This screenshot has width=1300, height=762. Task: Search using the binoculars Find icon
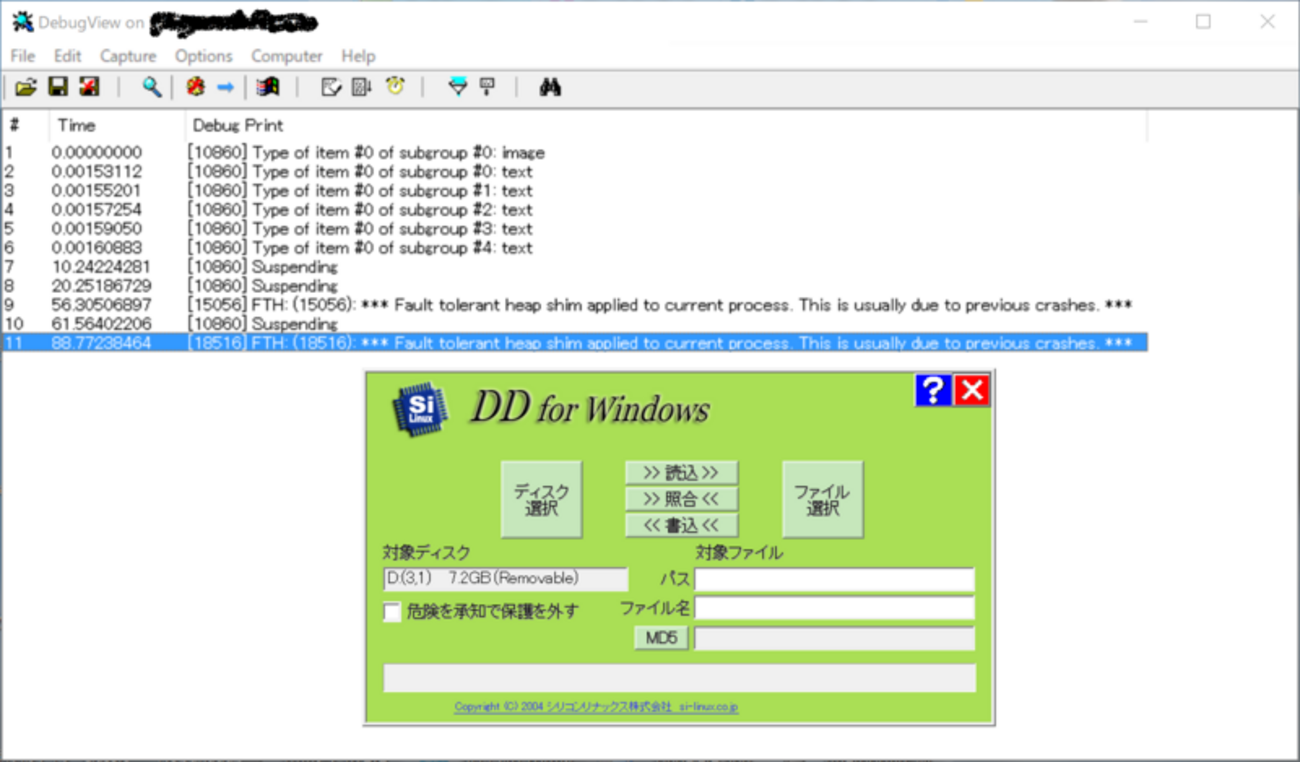(548, 87)
